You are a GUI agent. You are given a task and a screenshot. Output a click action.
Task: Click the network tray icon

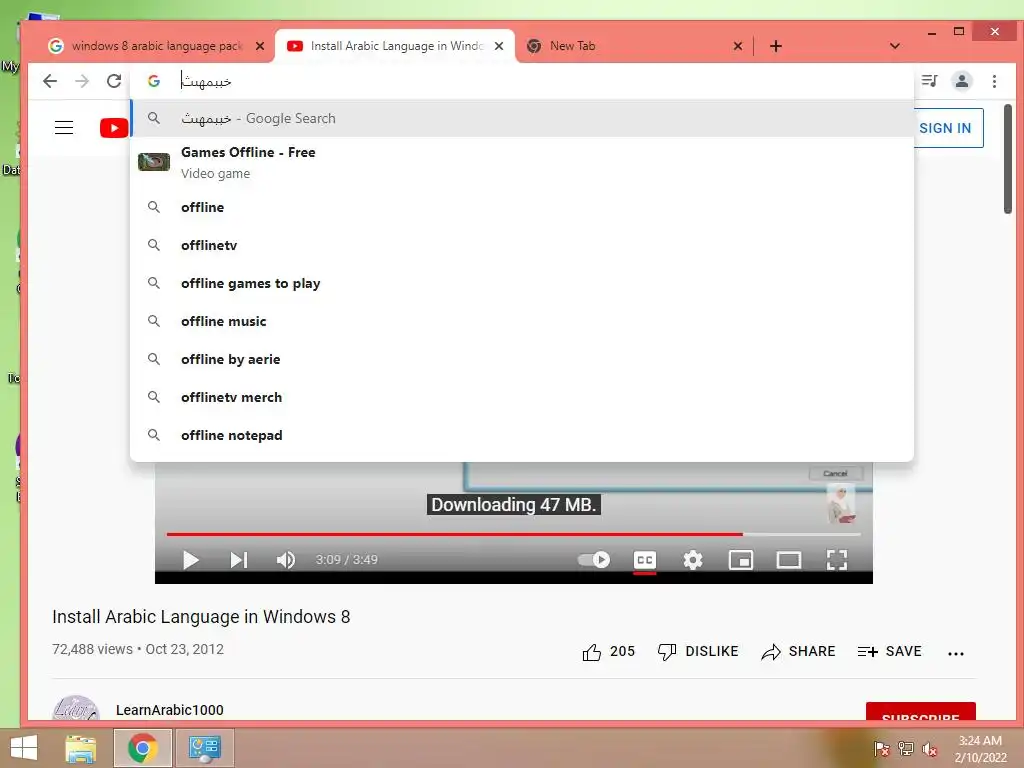(x=906, y=749)
